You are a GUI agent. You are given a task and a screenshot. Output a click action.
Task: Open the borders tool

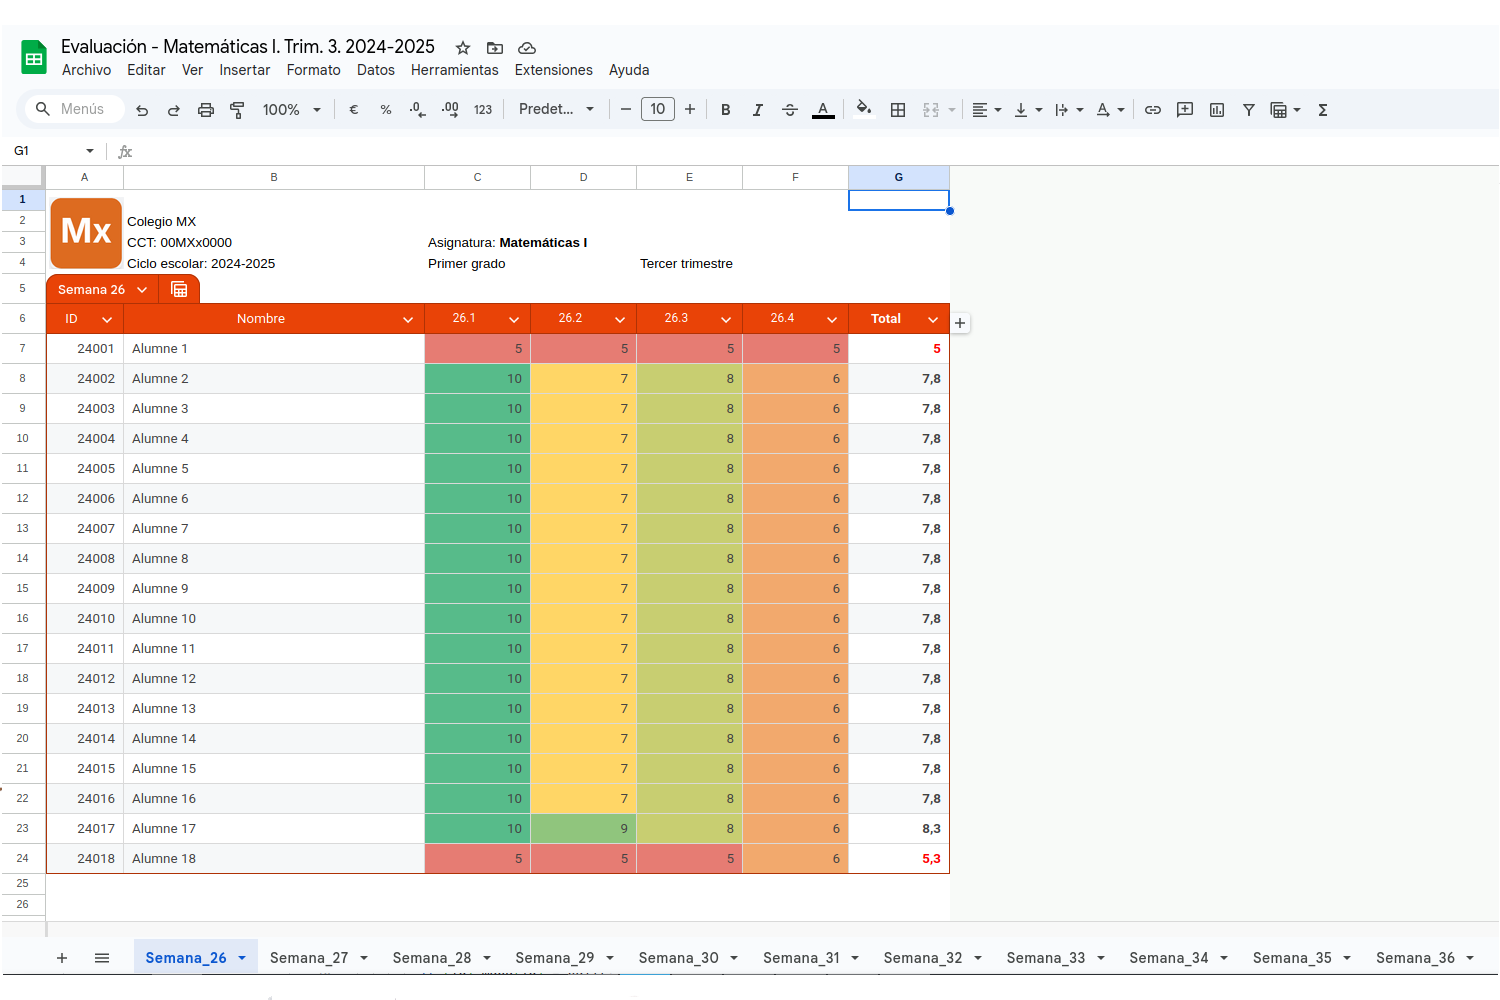tap(898, 110)
